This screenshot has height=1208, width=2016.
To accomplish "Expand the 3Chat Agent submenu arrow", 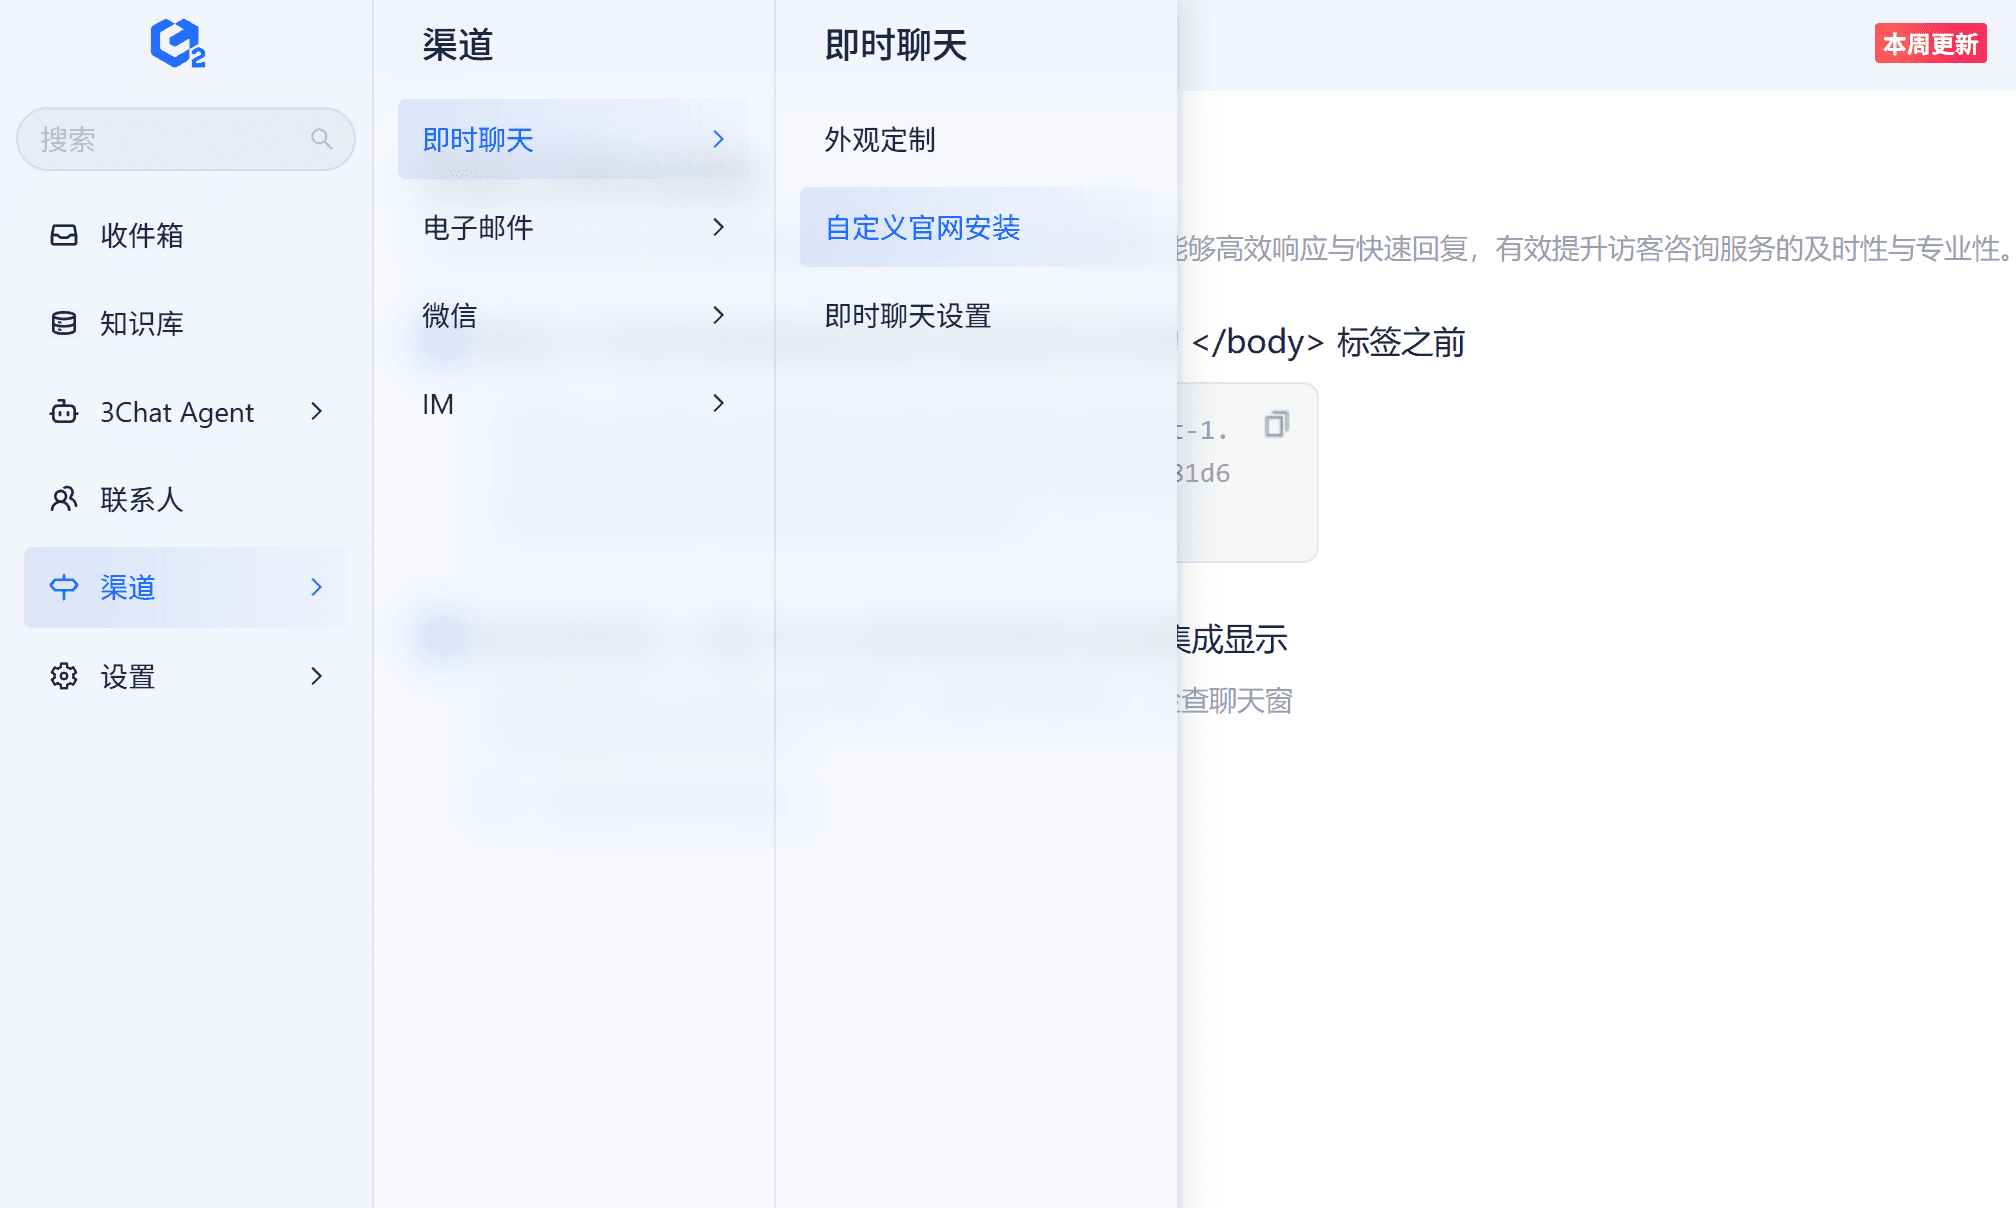I will point(317,411).
